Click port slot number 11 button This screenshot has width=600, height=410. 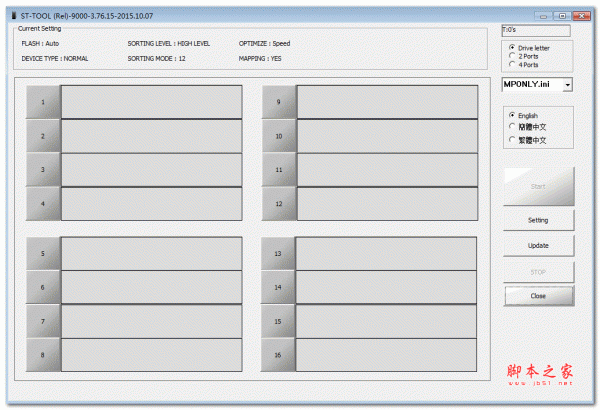(279, 170)
